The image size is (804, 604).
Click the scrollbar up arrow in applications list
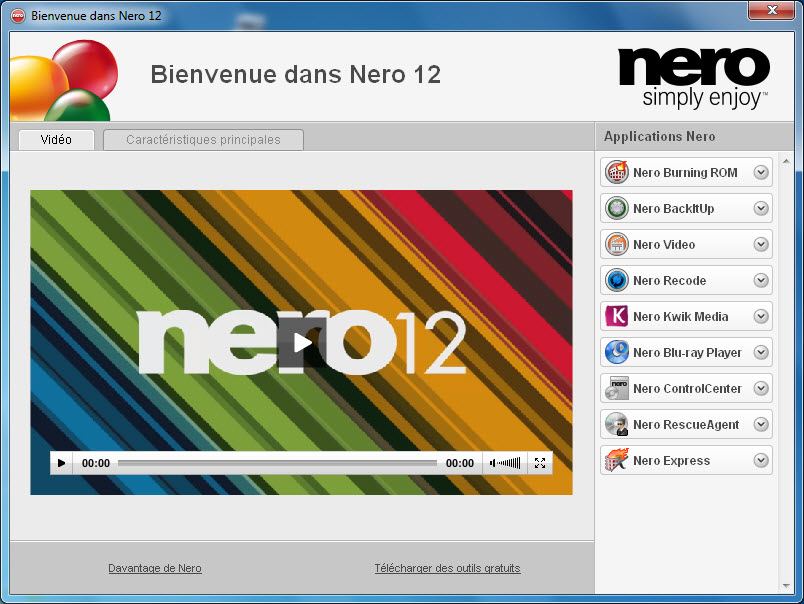coord(786,162)
